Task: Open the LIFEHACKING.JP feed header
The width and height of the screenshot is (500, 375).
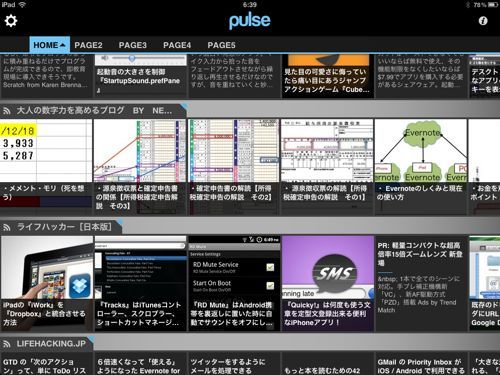Action: coord(47,344)
